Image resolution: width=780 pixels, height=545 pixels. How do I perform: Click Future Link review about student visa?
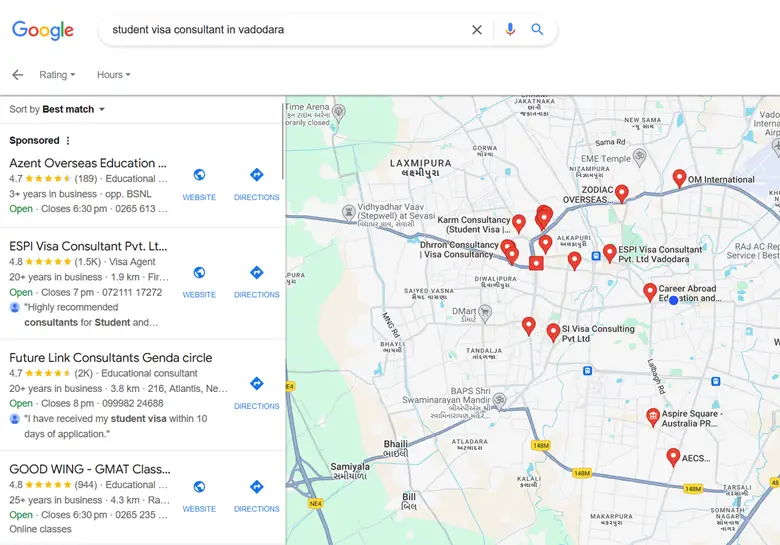[x=115, y=426]
